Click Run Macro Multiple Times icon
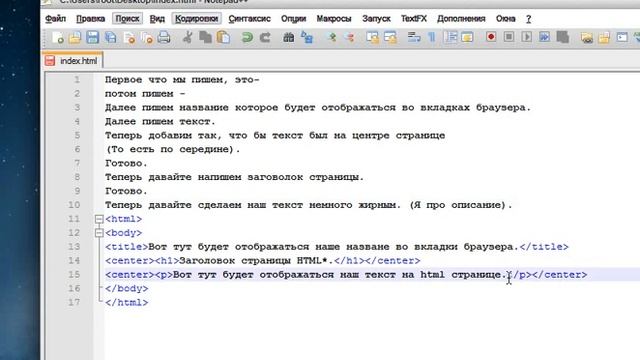Screen dimensions: 640x360 (544, 37)
